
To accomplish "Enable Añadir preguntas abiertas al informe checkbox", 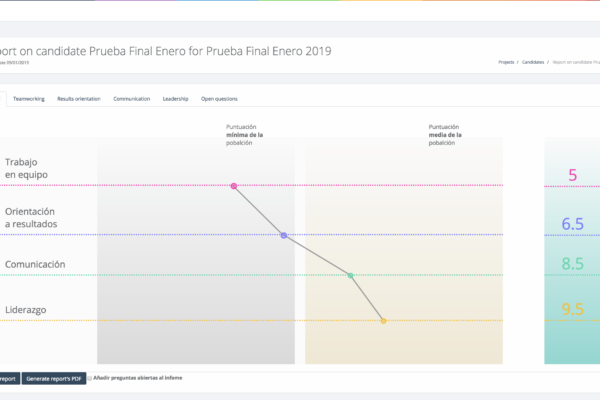I will pyautogui.click(x=90, y=378).
